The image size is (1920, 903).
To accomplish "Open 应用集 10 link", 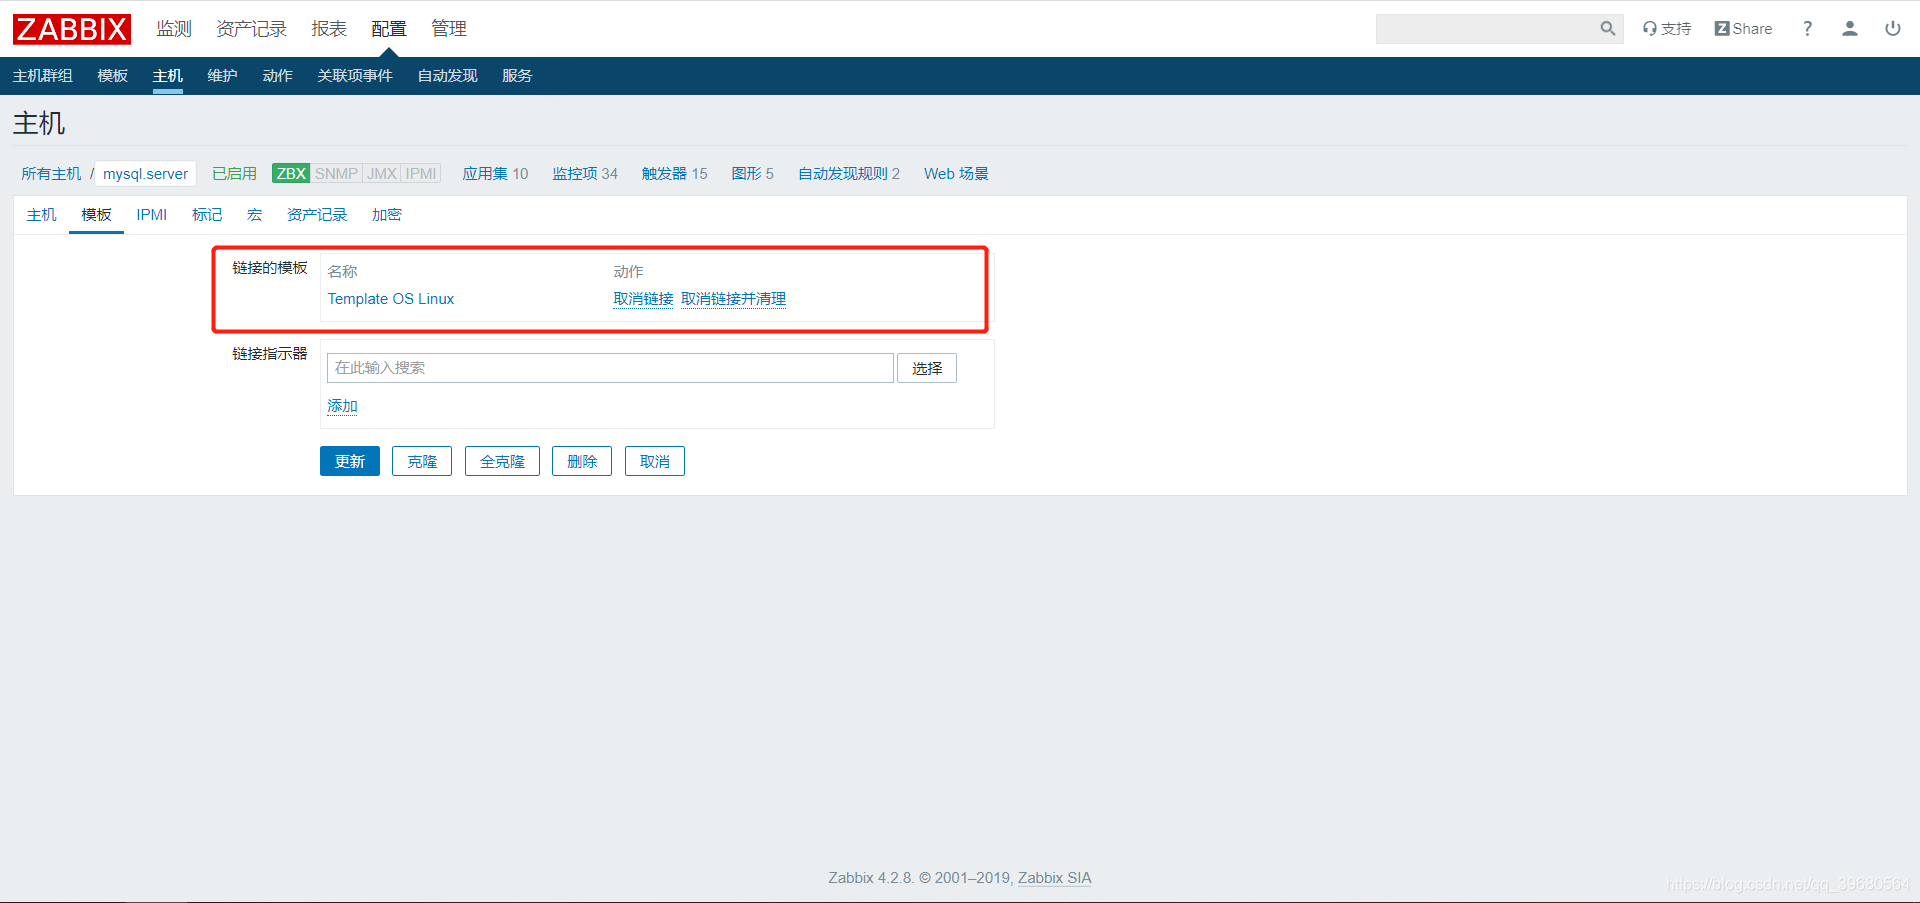I will (x=495, y=173).
